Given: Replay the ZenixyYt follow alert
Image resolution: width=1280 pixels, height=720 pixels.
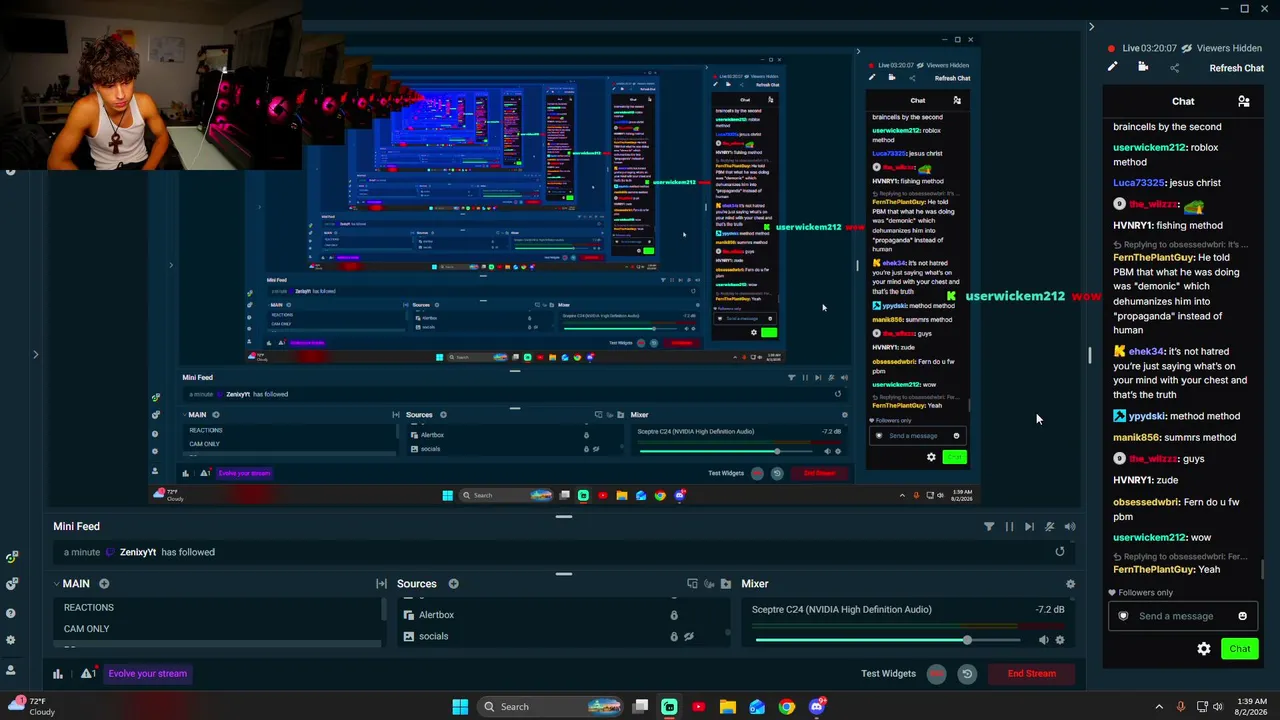Looking at the screenshot, I should (x=1060, y=551).
